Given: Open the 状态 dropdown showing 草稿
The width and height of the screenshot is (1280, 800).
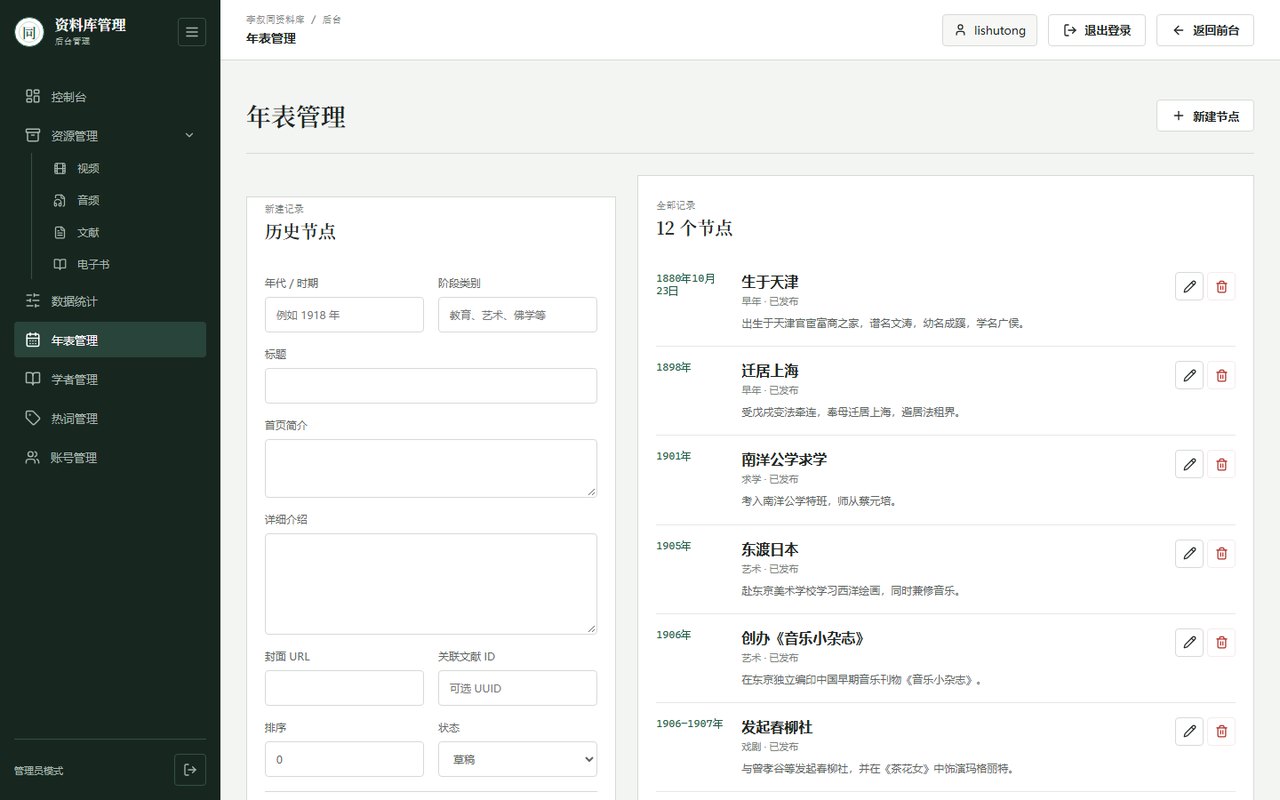Looking at the screenshot, I should tap(517, 759).
